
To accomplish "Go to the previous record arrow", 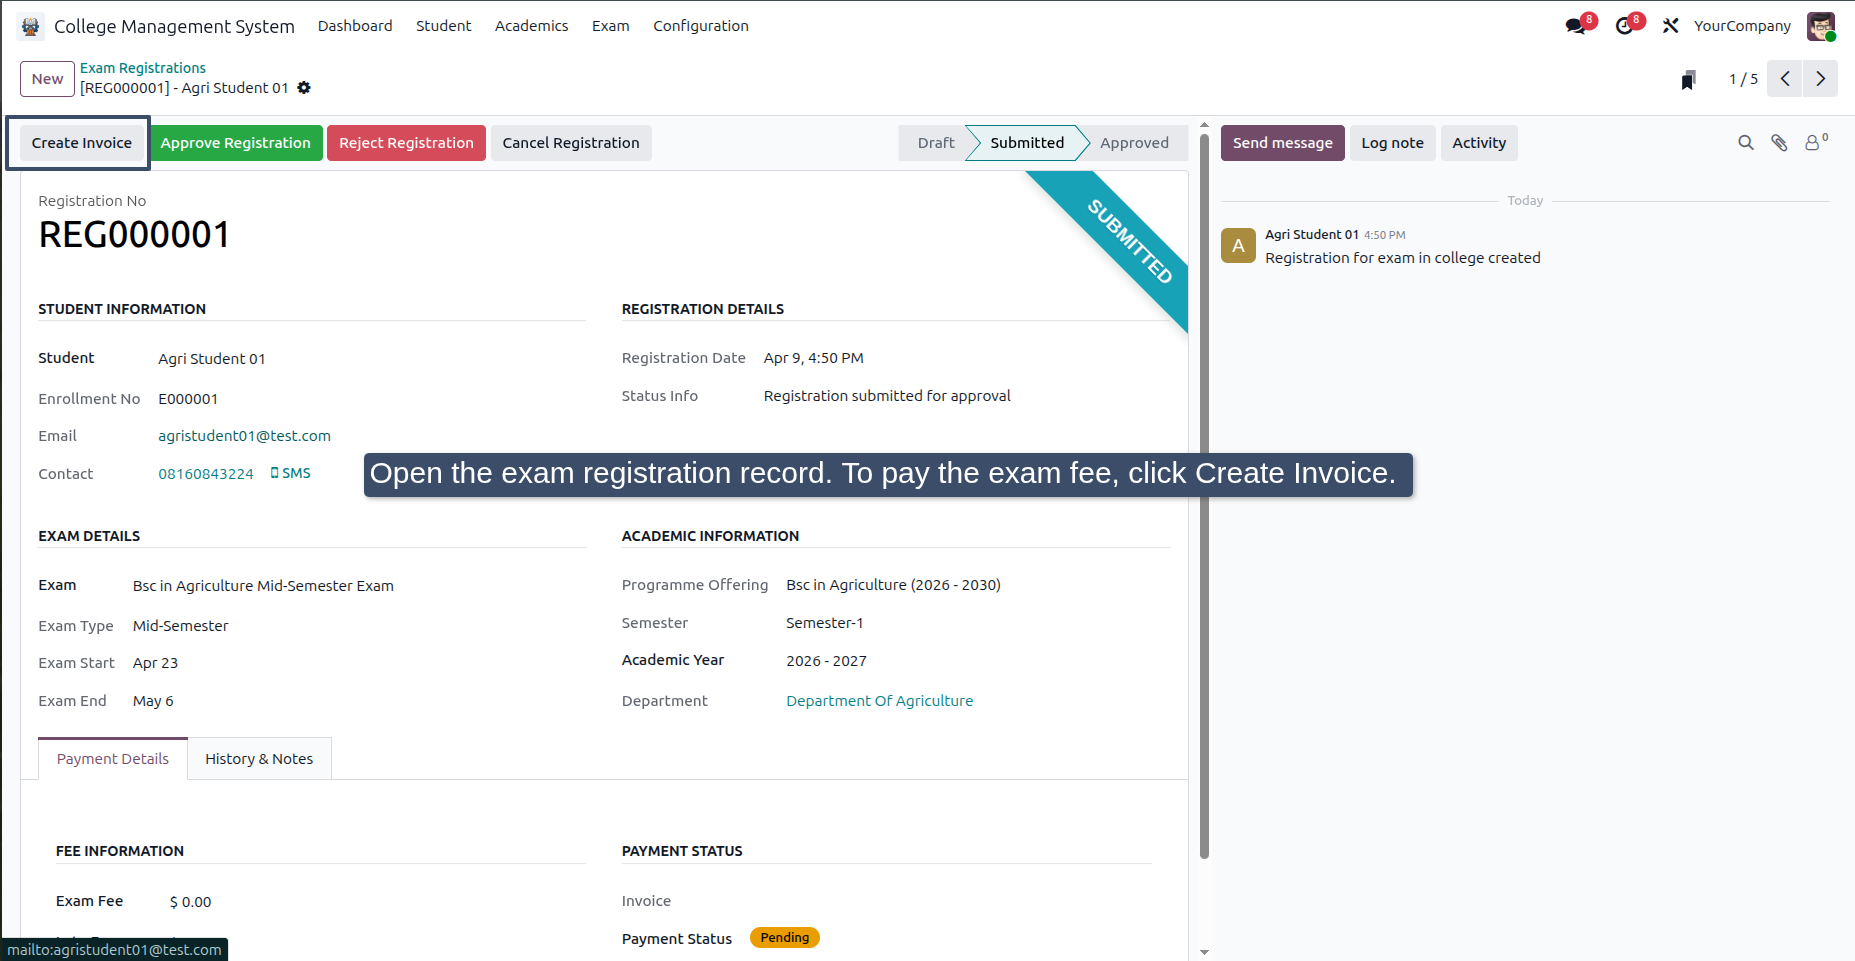I will tap(1785, 79).
